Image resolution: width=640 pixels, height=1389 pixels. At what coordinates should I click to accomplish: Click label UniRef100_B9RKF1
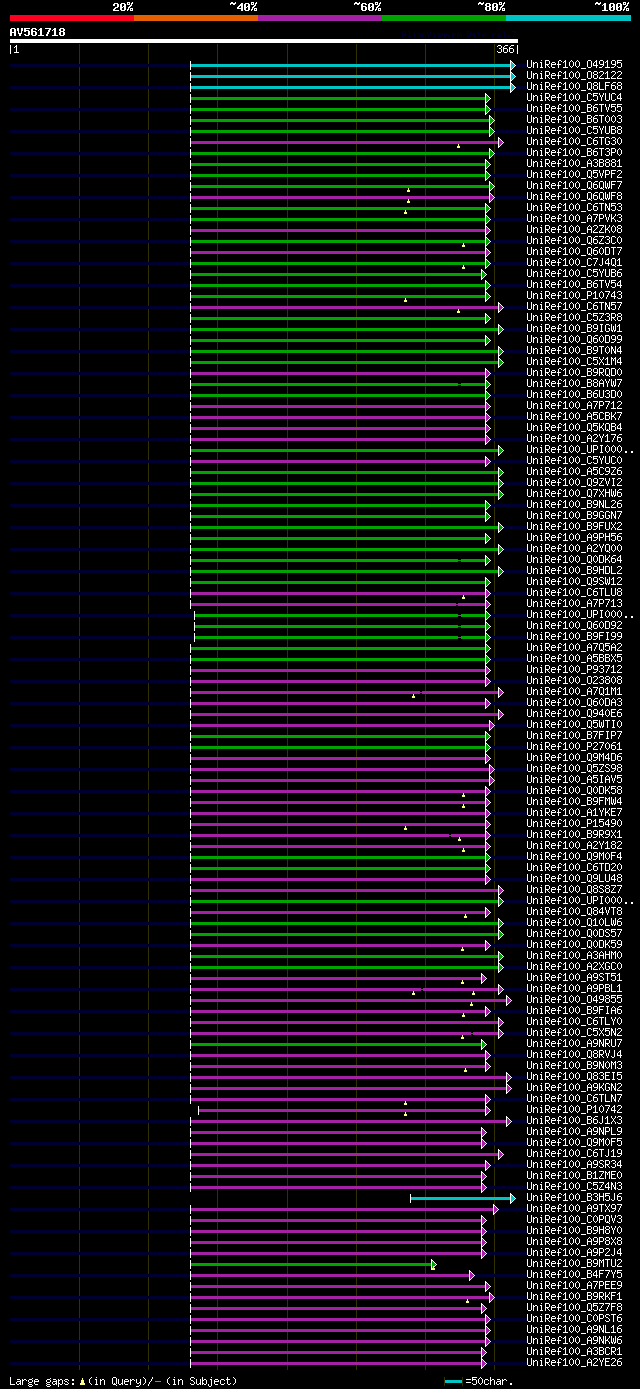[x=574, y=1296]
